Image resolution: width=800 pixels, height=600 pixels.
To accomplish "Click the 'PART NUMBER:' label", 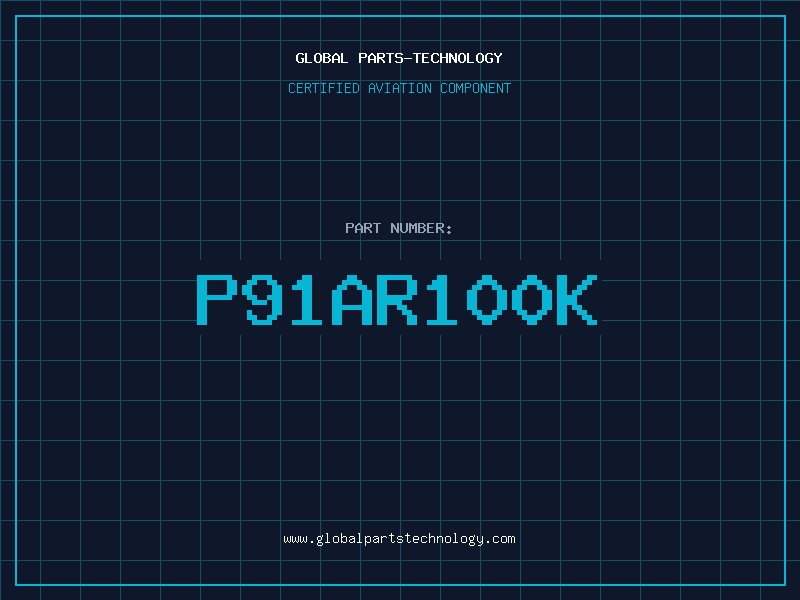I will pyautogui.click(x=399, y=228).
